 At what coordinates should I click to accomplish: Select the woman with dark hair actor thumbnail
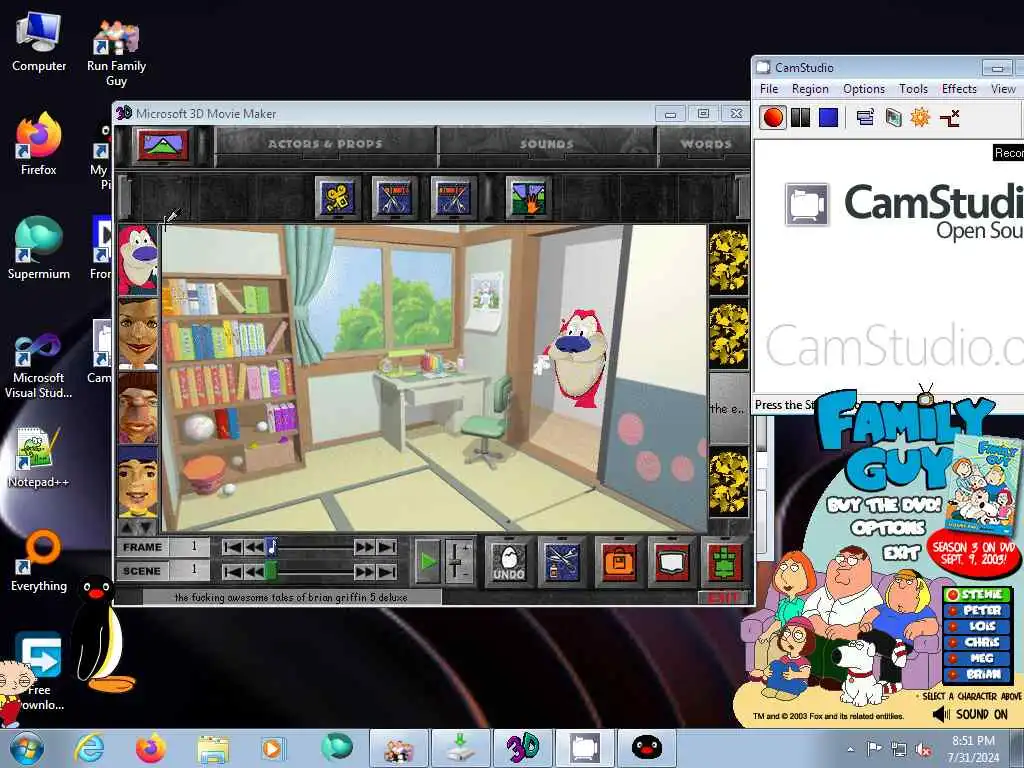pos(138,334)
